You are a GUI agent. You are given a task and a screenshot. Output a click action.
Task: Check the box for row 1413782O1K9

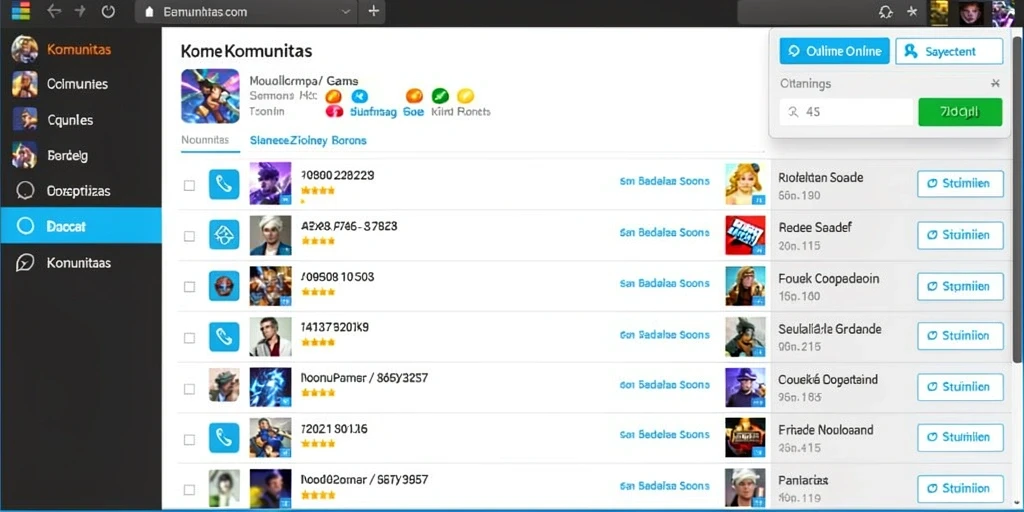coord(189,338)
